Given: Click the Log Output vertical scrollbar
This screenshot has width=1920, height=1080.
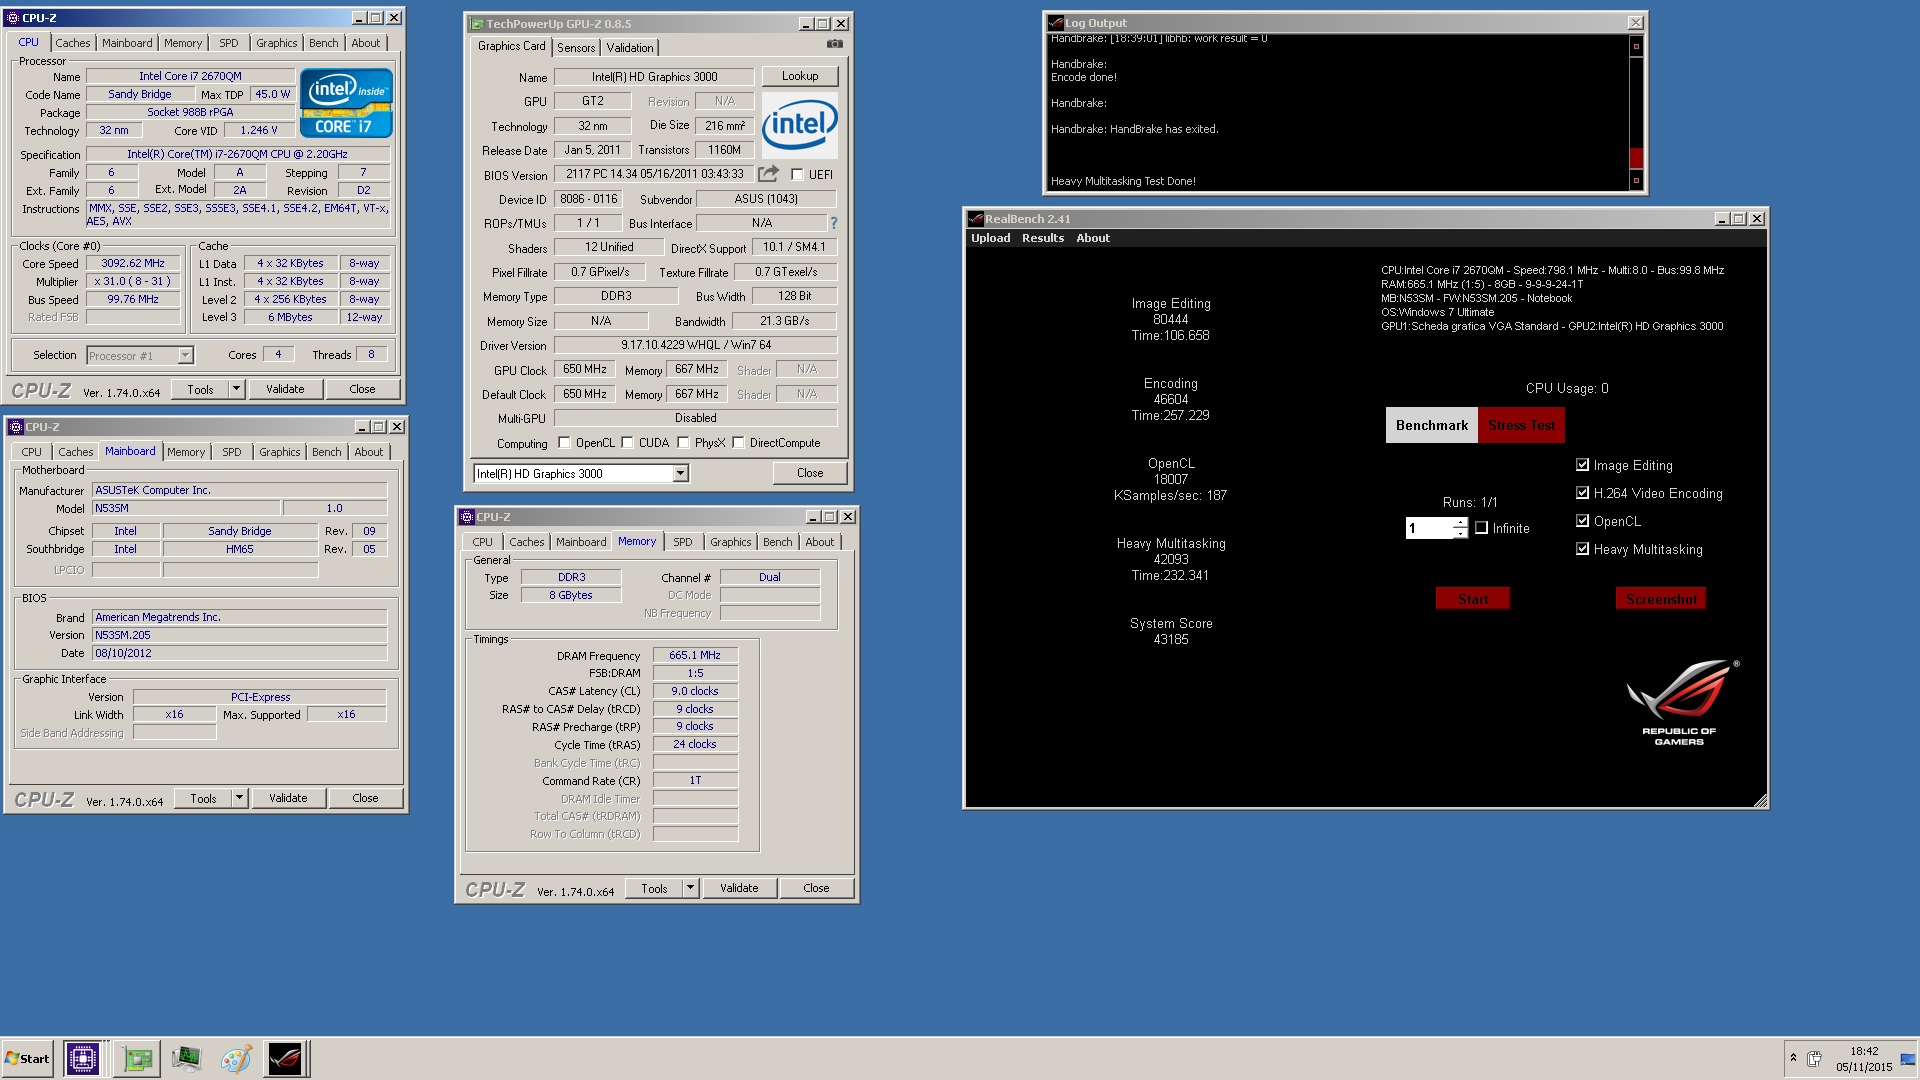Looking at the screenshot, I should pos(1636,113).
